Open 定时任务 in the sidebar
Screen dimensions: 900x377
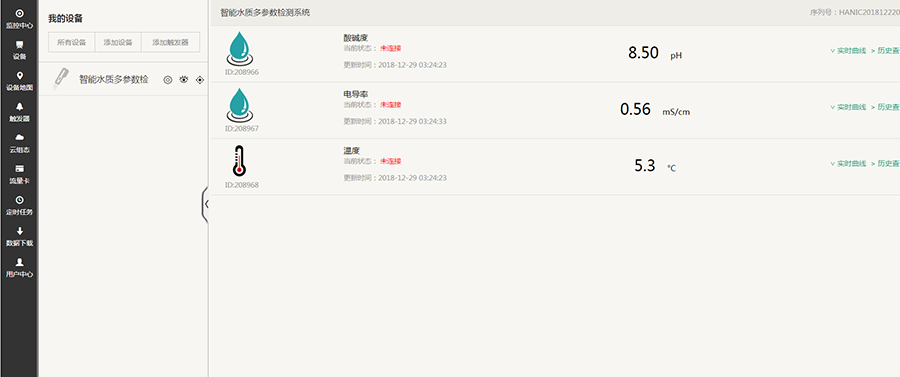(19, 205)
